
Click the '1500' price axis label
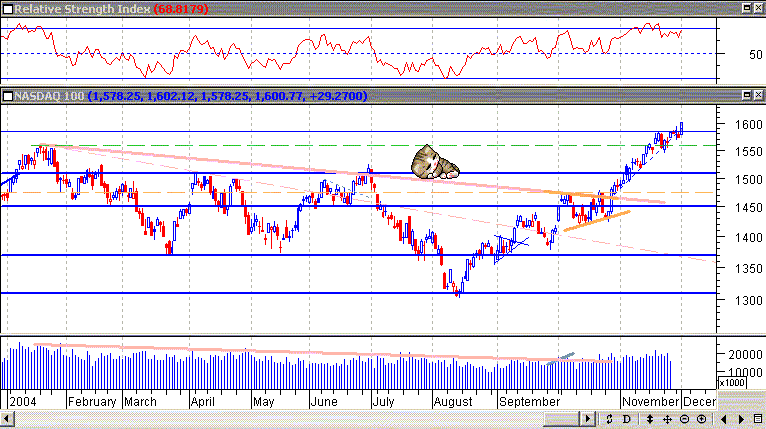(x=748, y=180)
